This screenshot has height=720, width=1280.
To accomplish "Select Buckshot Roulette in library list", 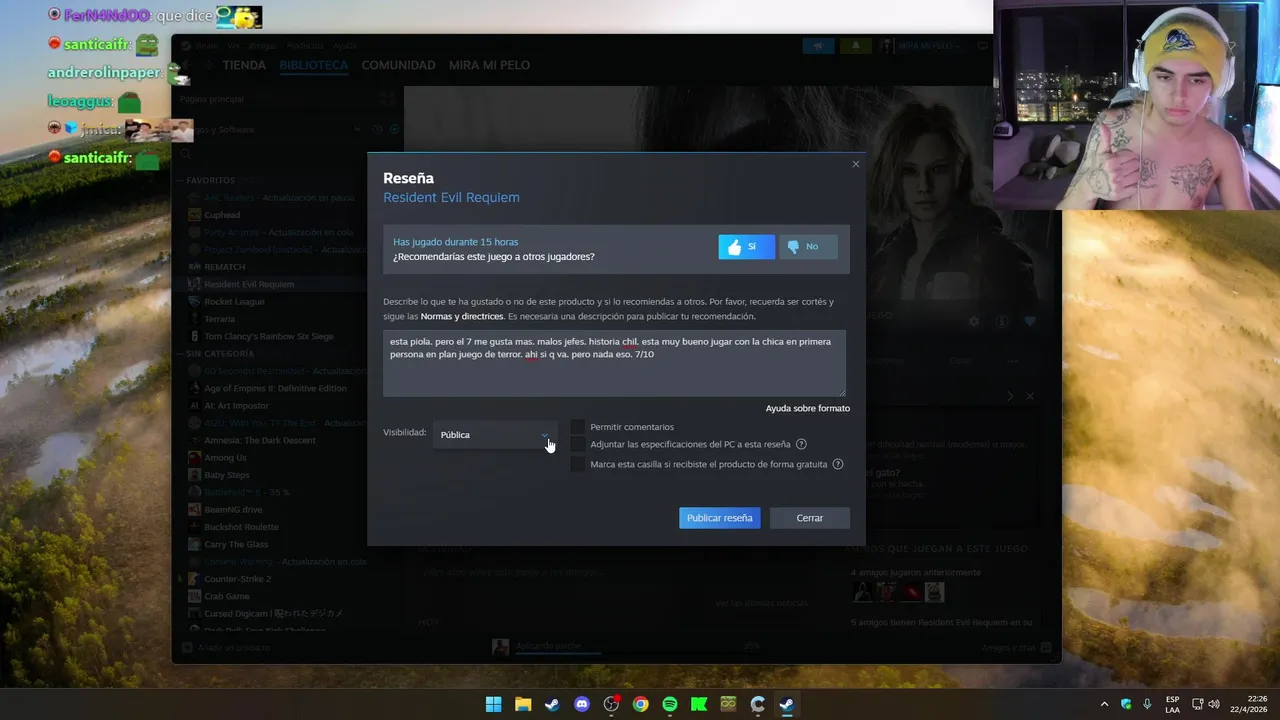I will 241,527.
